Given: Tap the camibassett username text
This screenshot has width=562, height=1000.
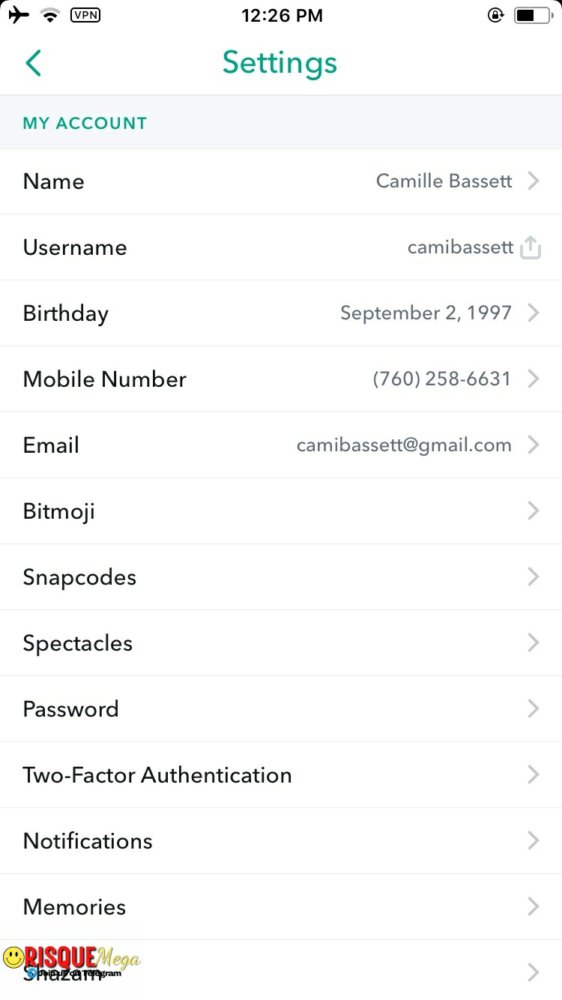Looking at the screenshot, I should pos(460,247).
